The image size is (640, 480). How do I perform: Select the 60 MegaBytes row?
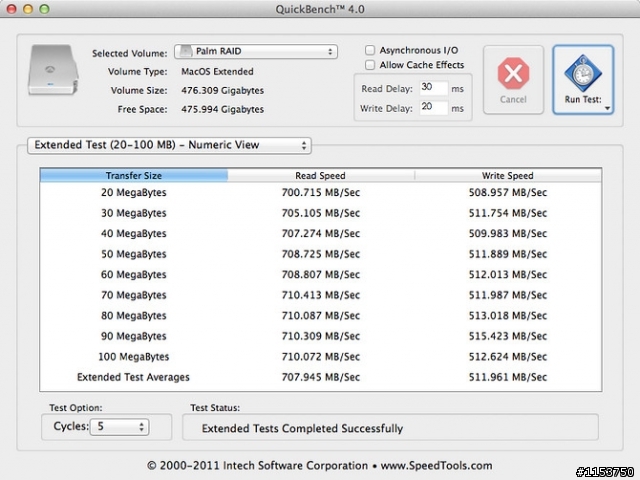tap(320, 274)
